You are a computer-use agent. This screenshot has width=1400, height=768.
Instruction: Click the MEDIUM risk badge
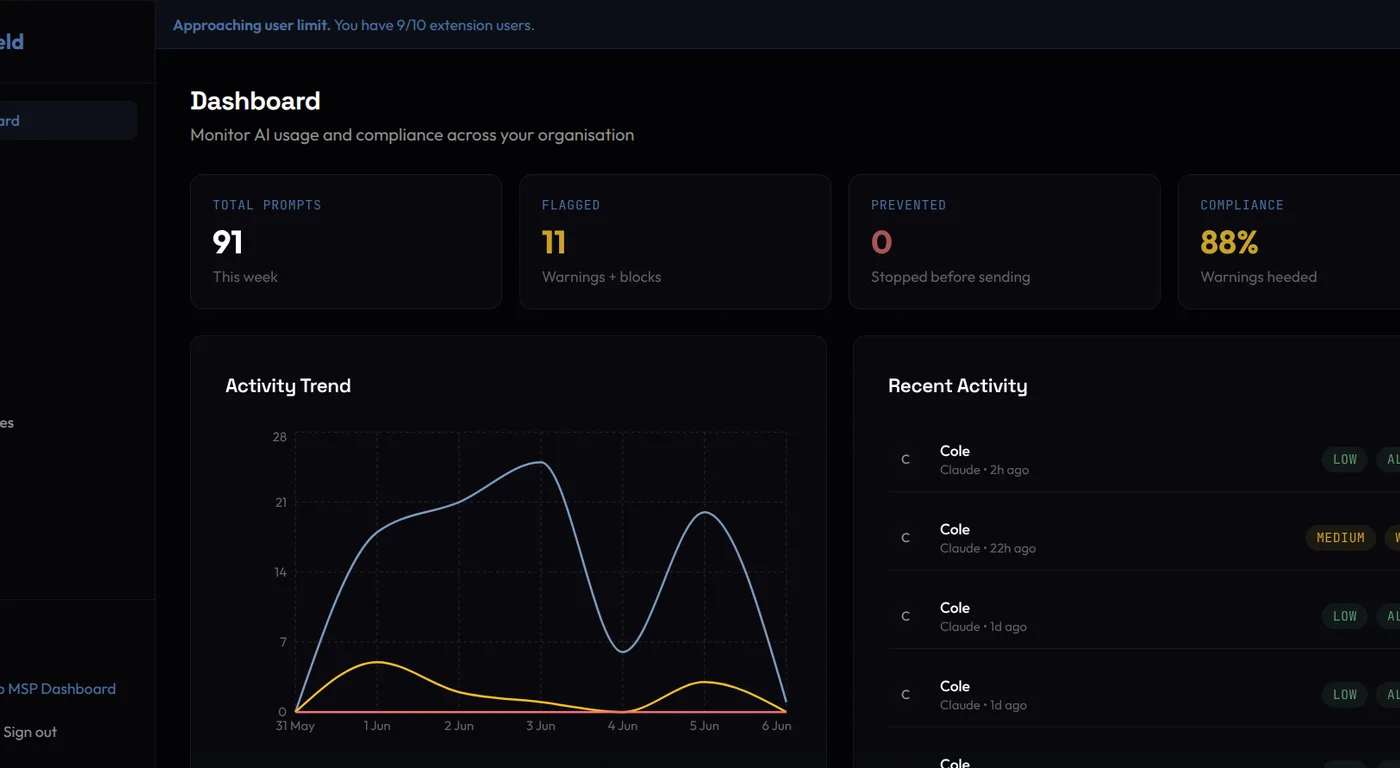tap(1341, 538)
